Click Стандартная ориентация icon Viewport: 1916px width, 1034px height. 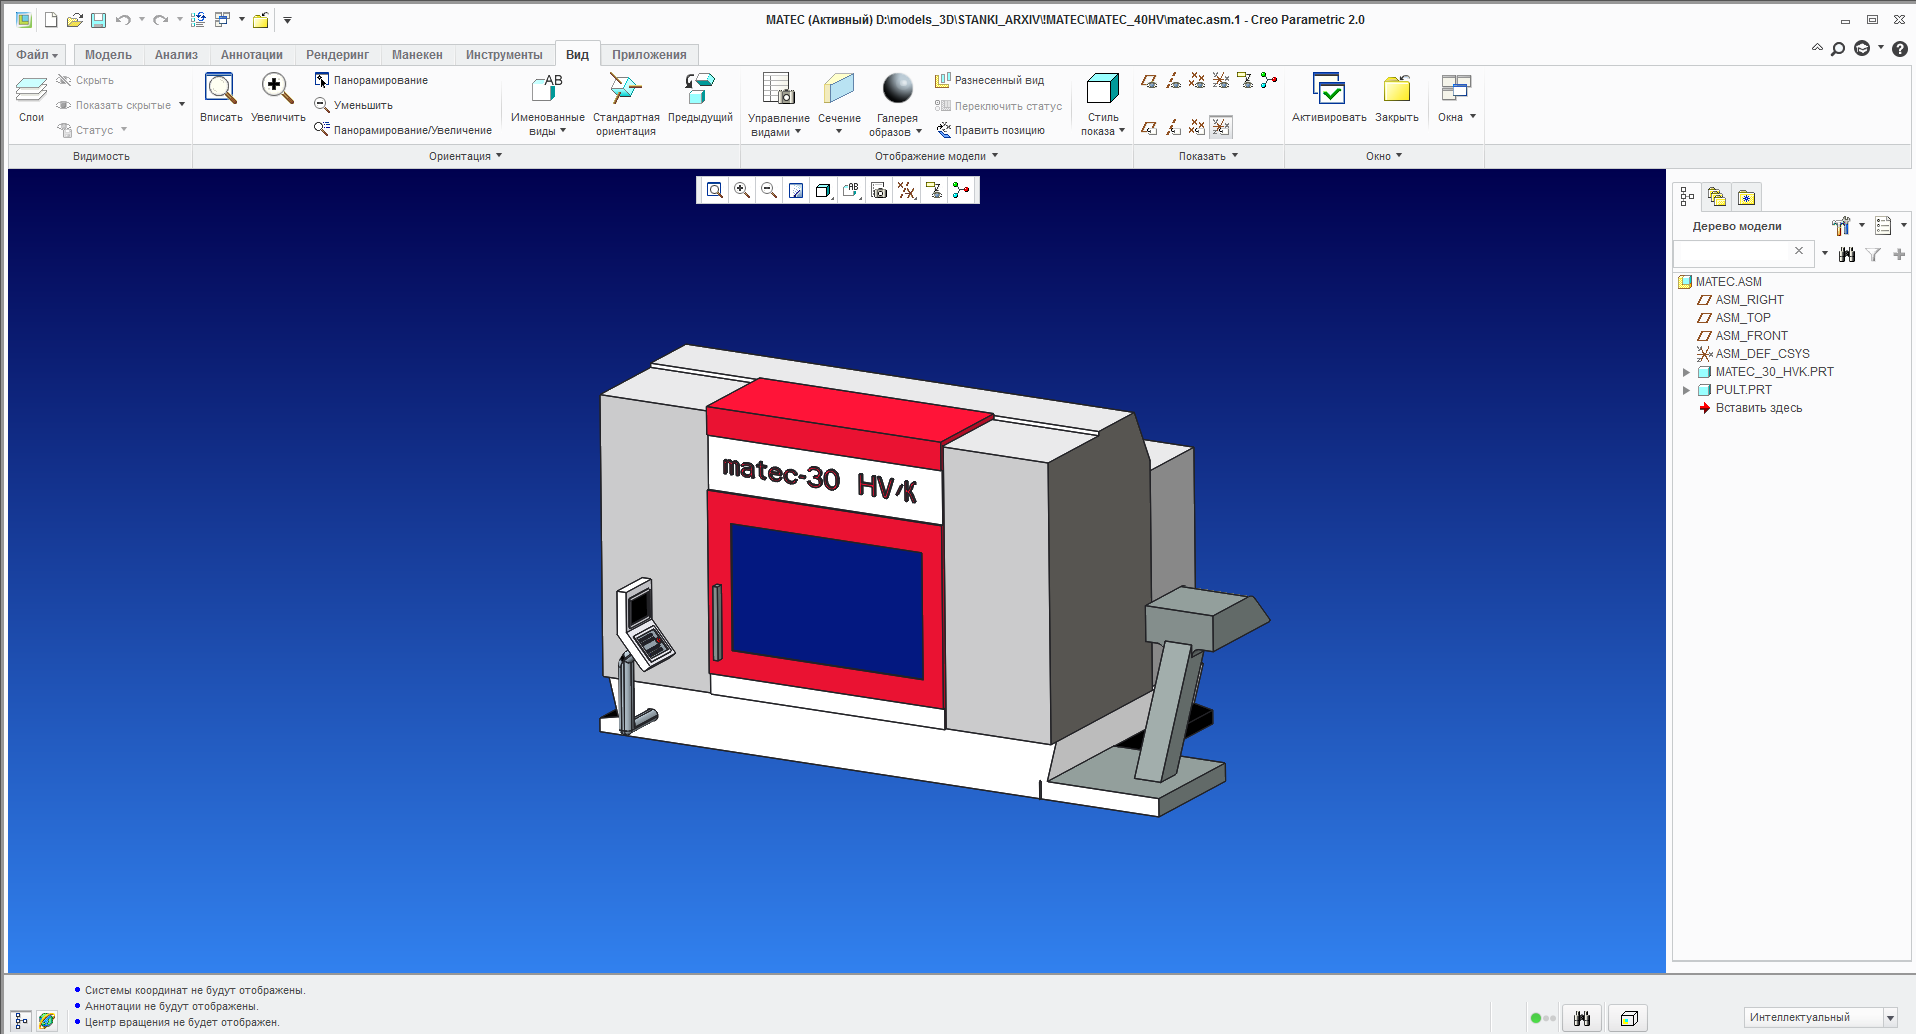click(x=626, y=89)
